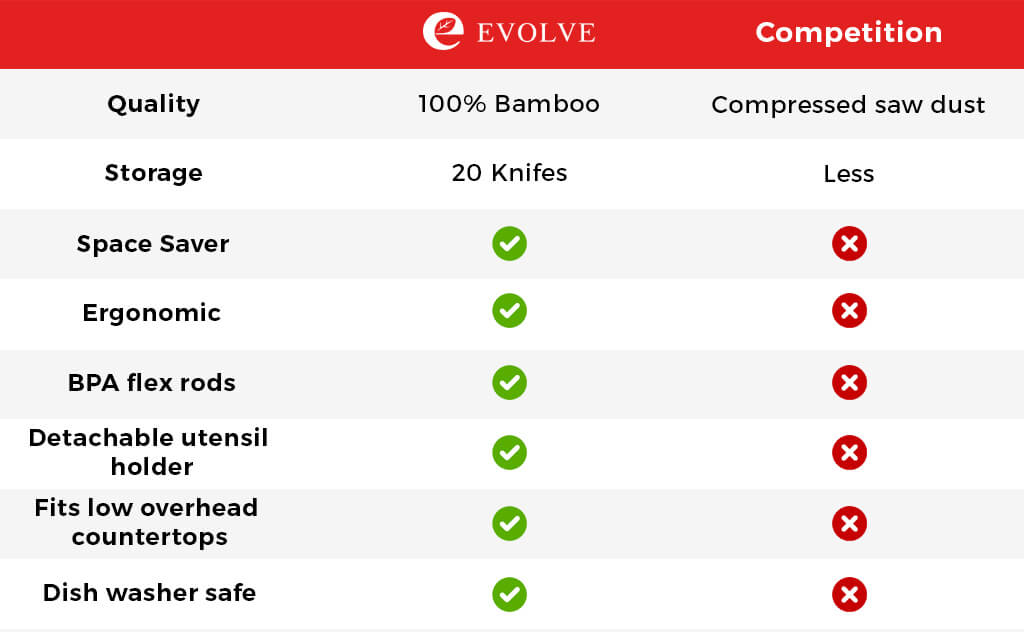This screenshot has width=1024, height=632.
Task: Click red X for Detachable utensil holder
Action: pyautogui.click(x=849, y=452)
